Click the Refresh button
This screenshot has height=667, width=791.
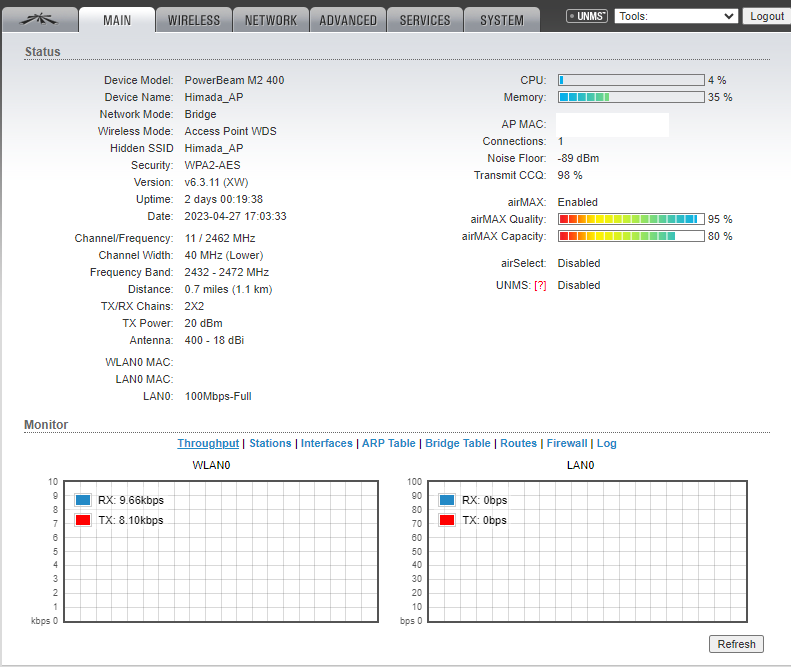pyautogui.click(x=736, y=644)
